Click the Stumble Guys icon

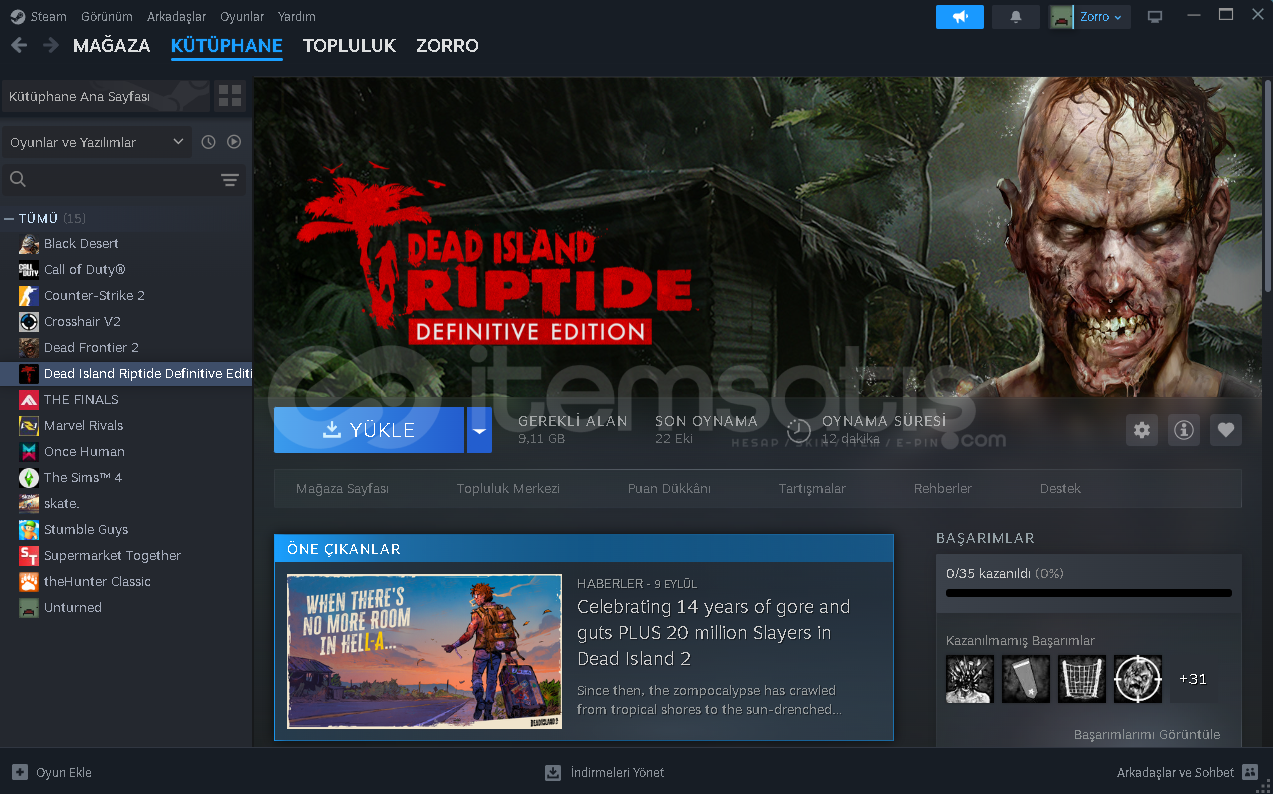(x=29, y=530)
